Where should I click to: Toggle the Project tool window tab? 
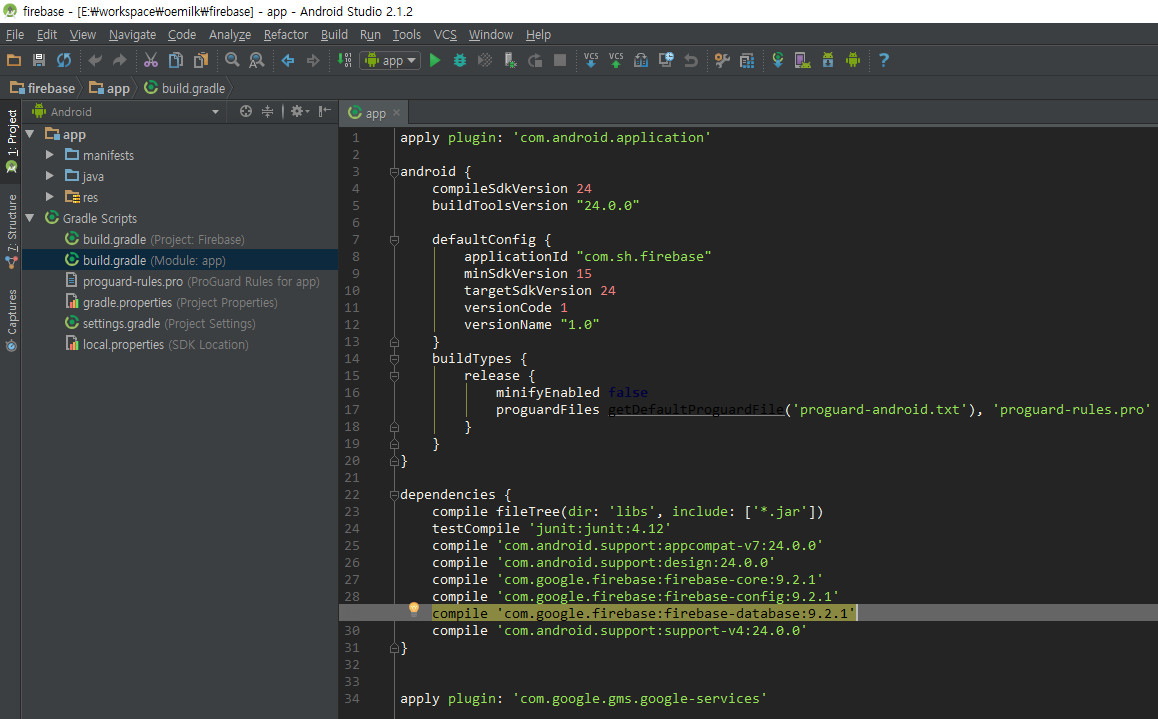[11, 140]
